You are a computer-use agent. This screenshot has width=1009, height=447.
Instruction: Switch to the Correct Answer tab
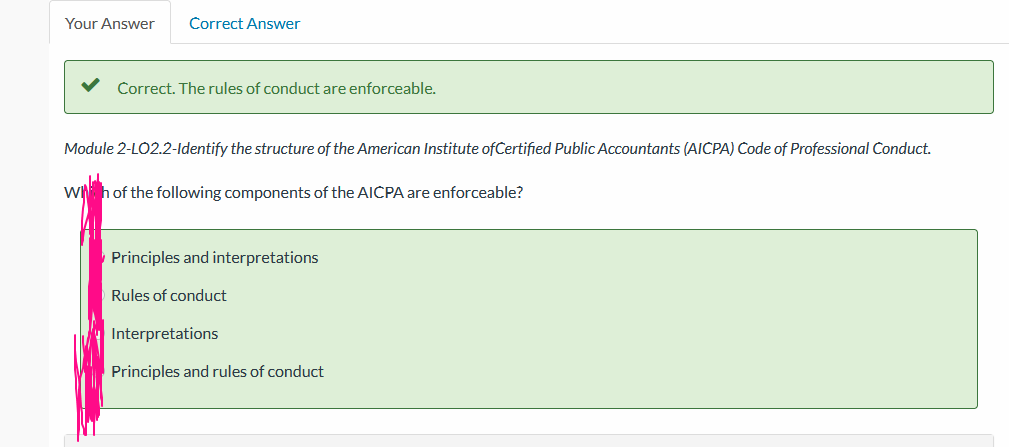[x=245, y=24]
